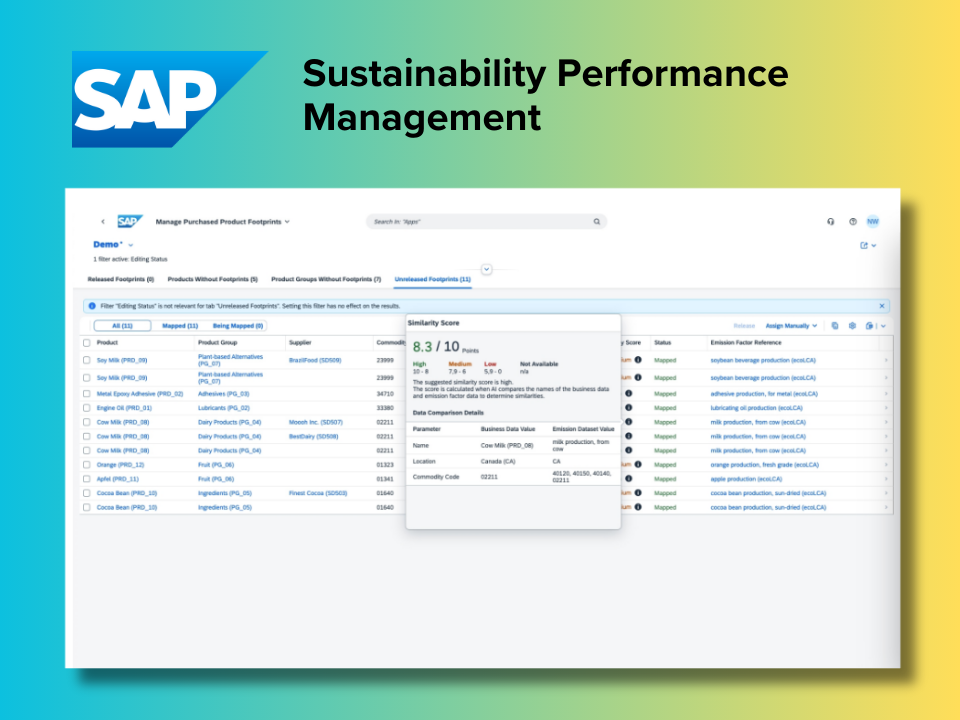
Task: Open Engine Oil (PRD_01) product link
Action: (124, 408)
